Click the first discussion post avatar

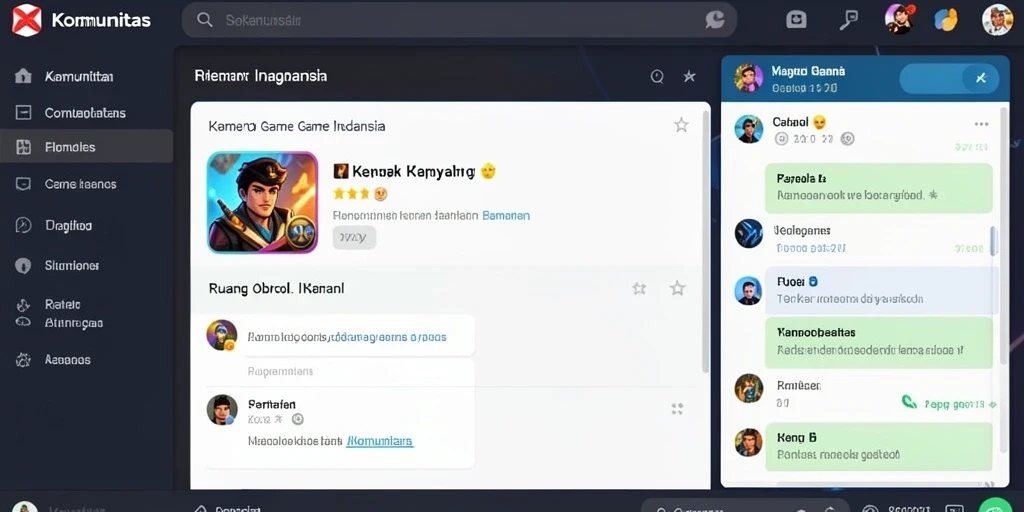tap(221, 335)
